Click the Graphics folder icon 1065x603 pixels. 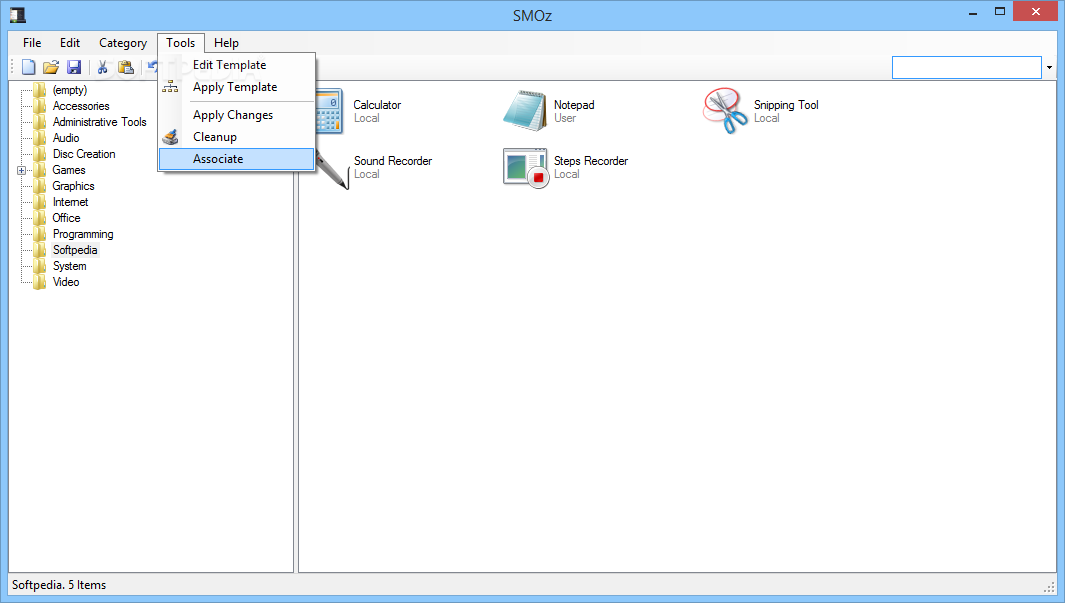point(40,186)
